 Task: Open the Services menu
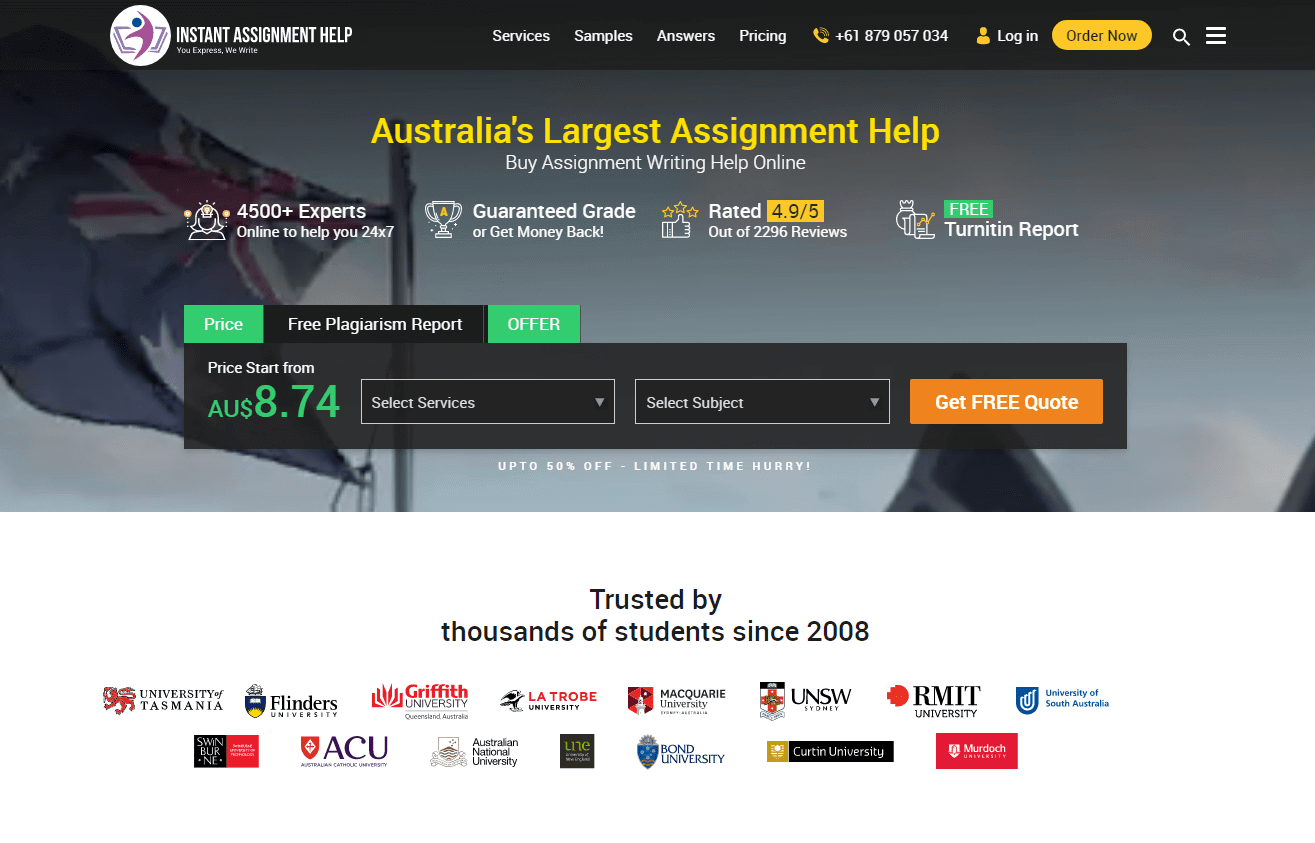pos(521,36)
